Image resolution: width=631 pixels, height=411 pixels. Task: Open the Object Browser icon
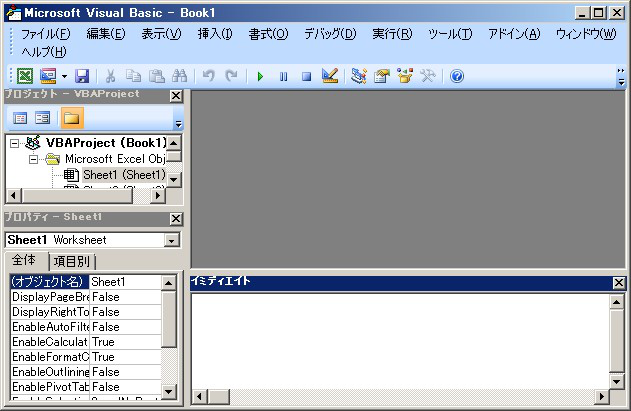(x=405, y=76)
